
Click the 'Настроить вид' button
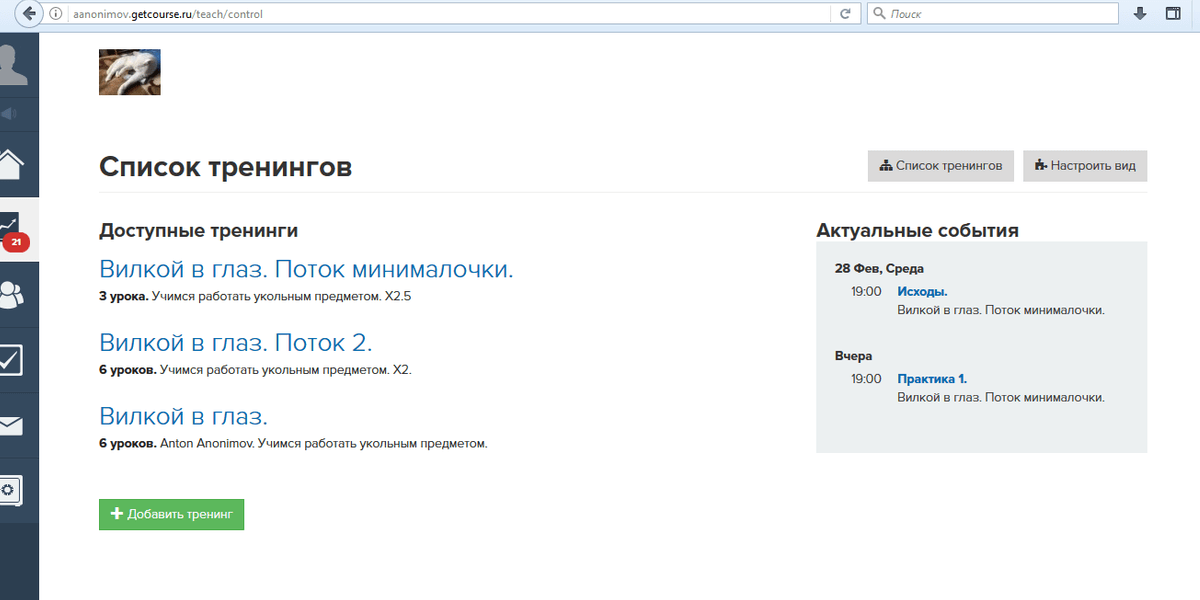point(1085,166)
